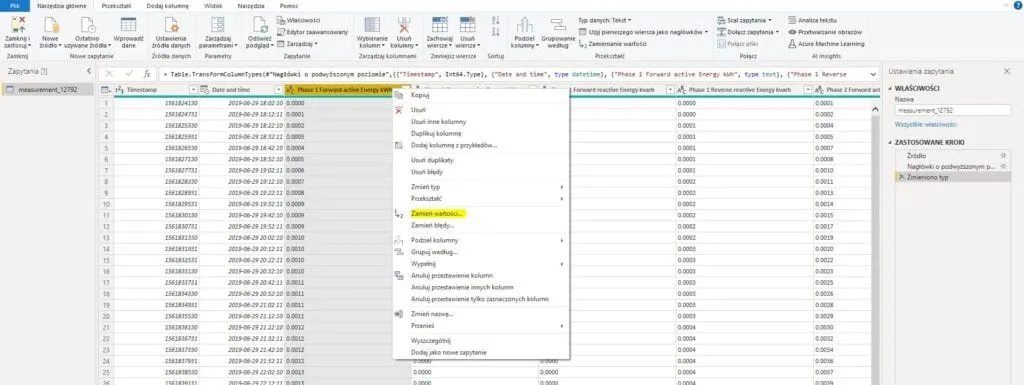Viewport: 1024px width, 385px height.
Task: Open the Scal zapytania dropdown
Action: click(744, 20)
